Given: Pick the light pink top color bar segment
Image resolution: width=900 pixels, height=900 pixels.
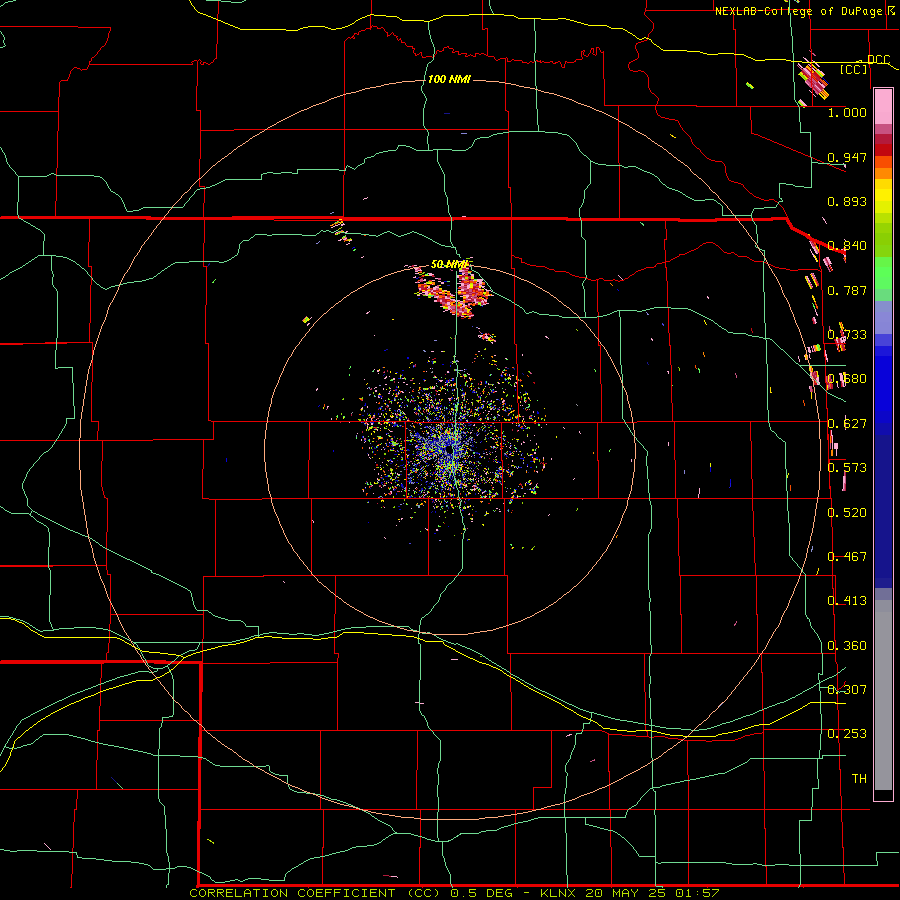Looking at the screenshot, I should 883,106.
